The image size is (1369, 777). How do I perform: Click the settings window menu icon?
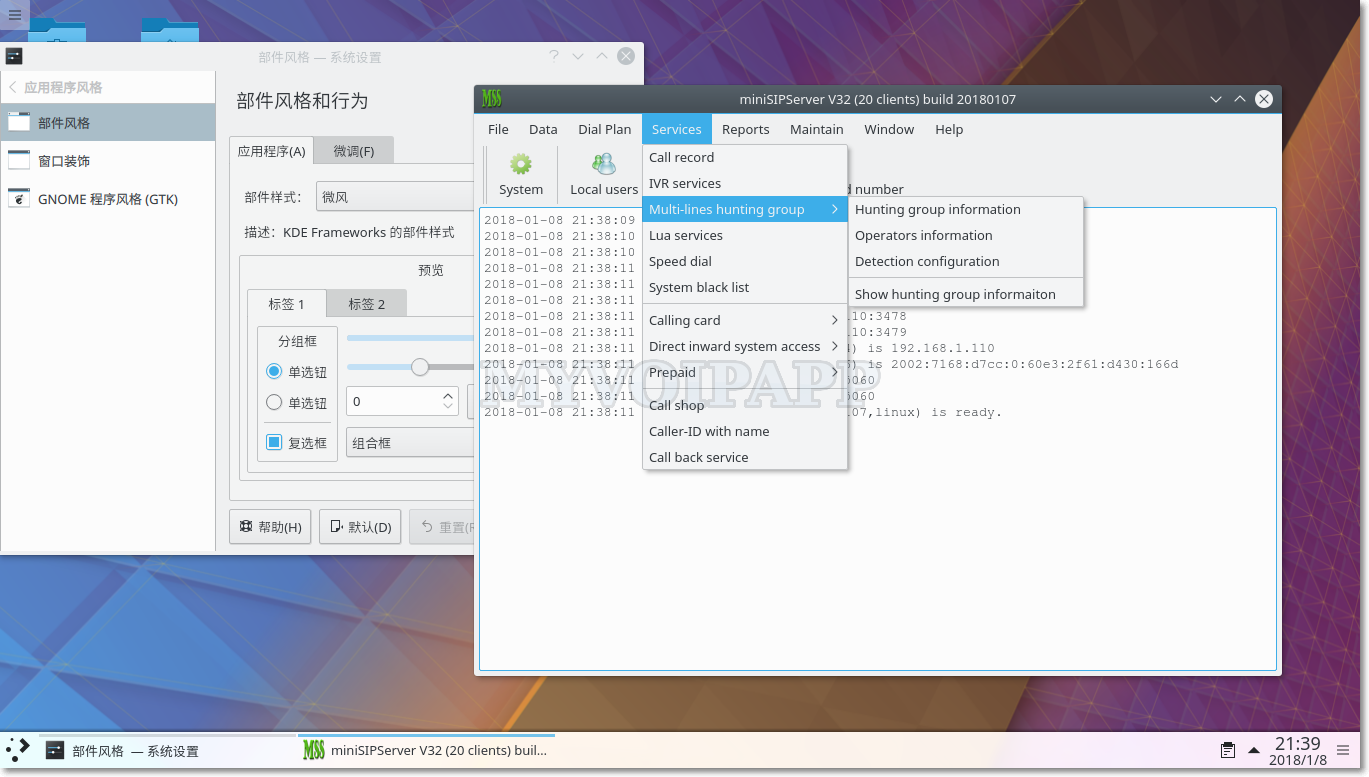point(14,57)
